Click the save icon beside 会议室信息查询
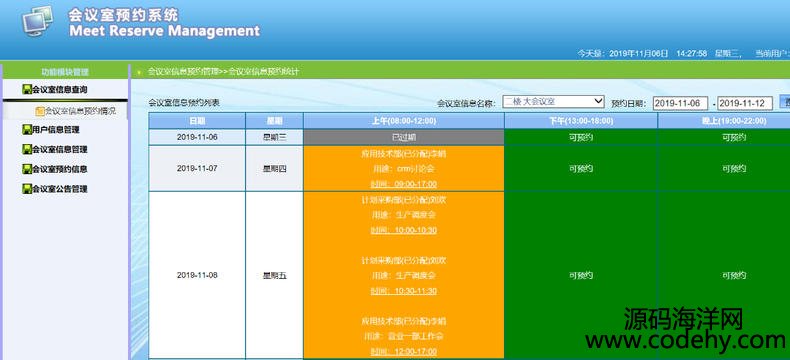Viewport: 790px width, 360px height. point(27,90)
